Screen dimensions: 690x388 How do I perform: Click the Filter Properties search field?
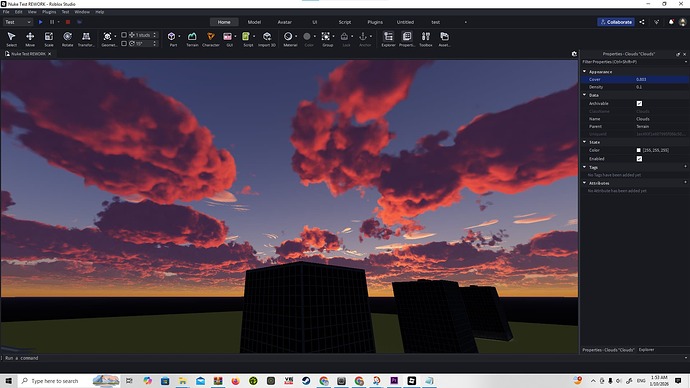[x=632, y=62]
